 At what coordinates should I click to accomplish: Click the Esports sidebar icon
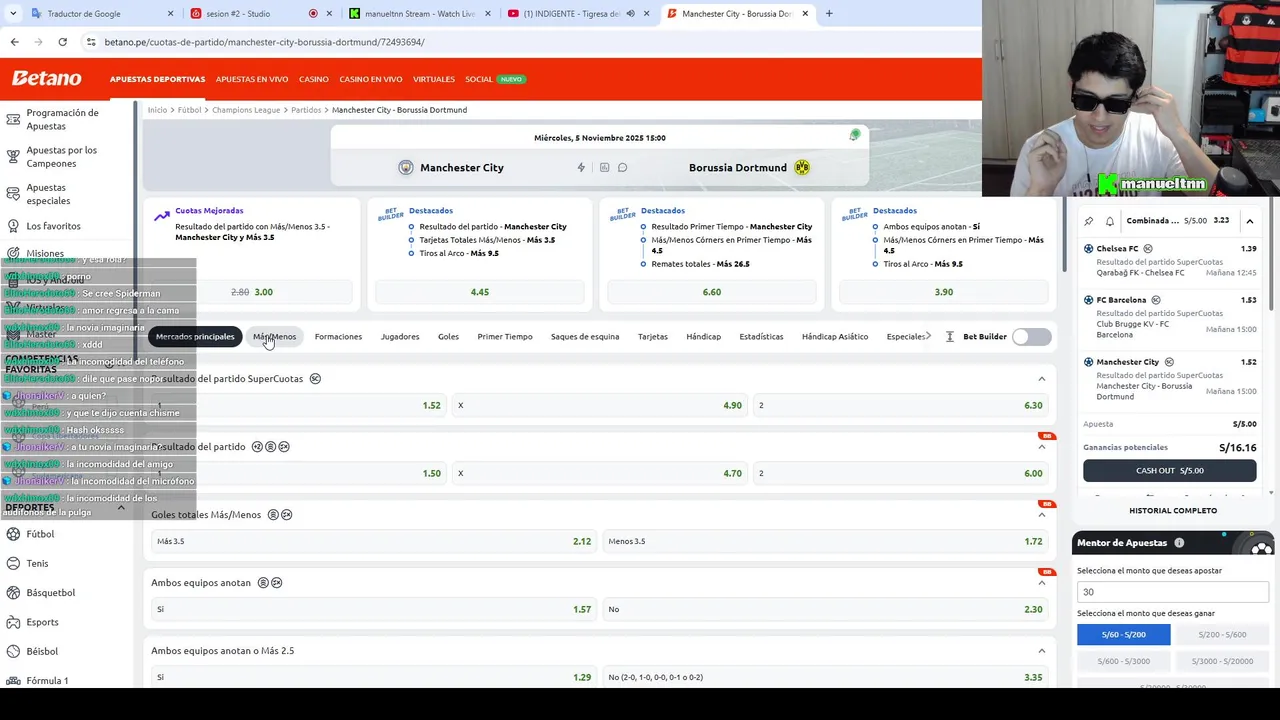pos(13,622)
